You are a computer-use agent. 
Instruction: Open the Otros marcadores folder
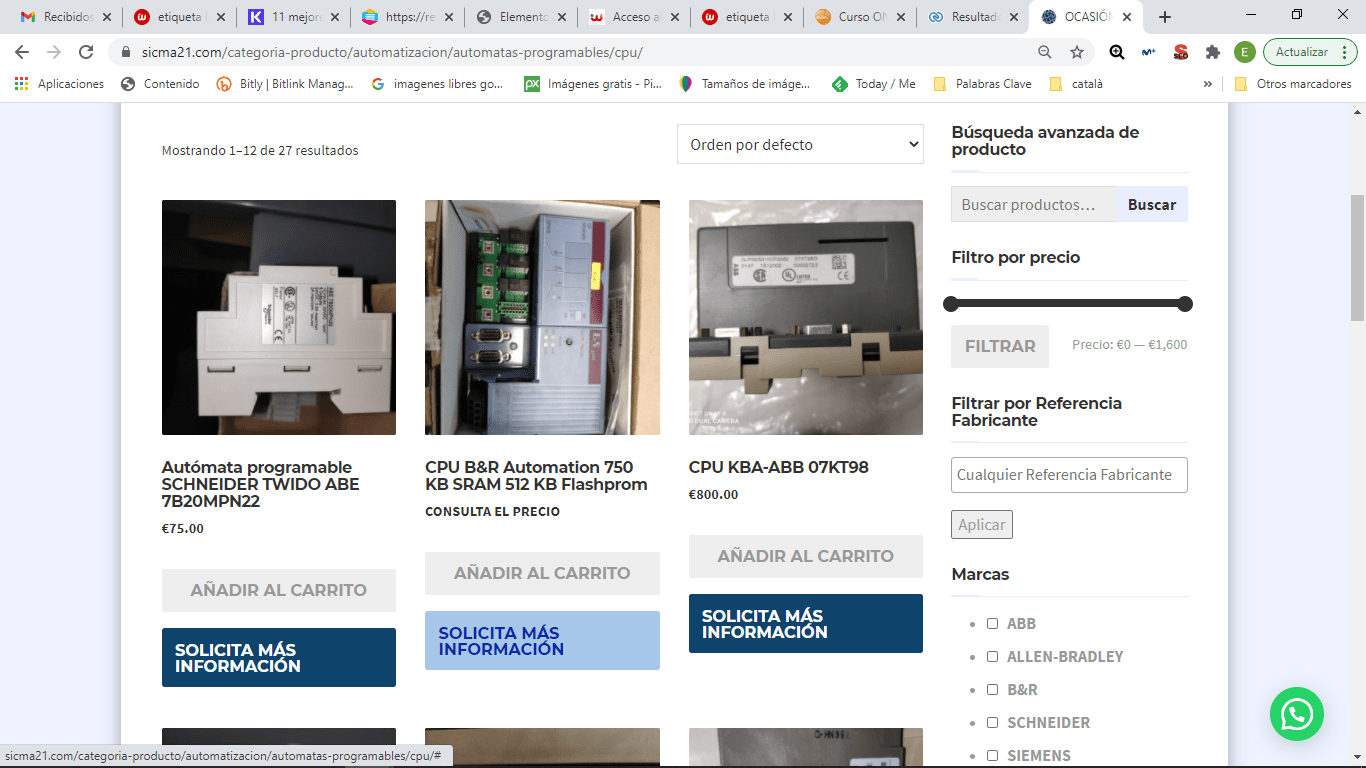pos(1293,84)
